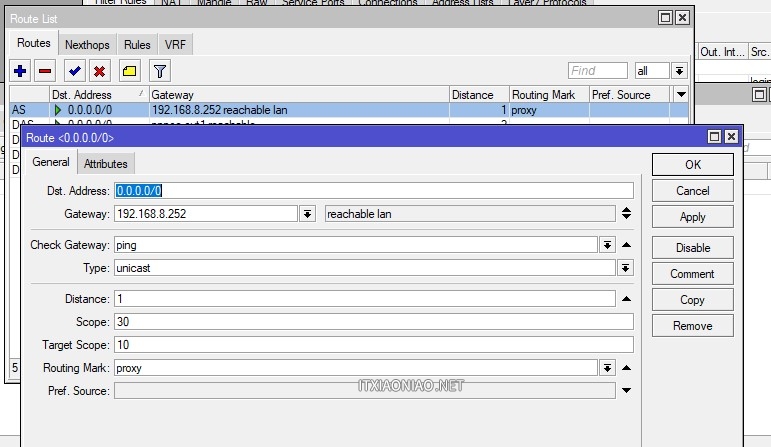Close the Route List window

point(682,18)
